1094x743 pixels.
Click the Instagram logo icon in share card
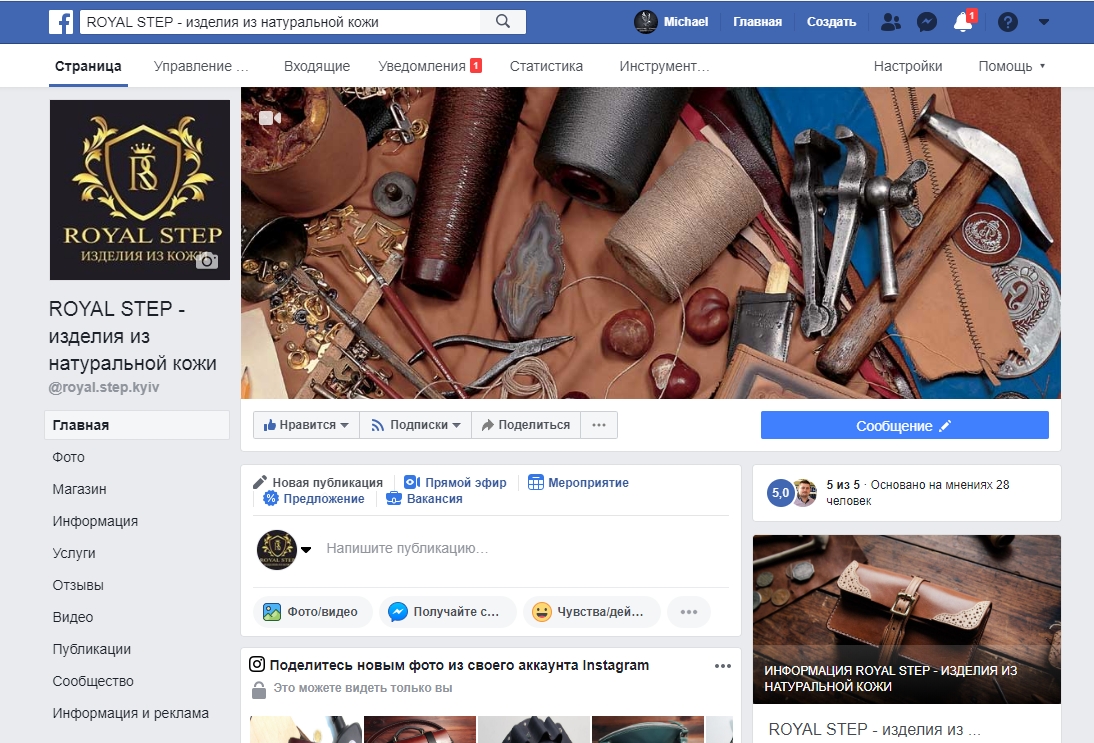(257, 664)
